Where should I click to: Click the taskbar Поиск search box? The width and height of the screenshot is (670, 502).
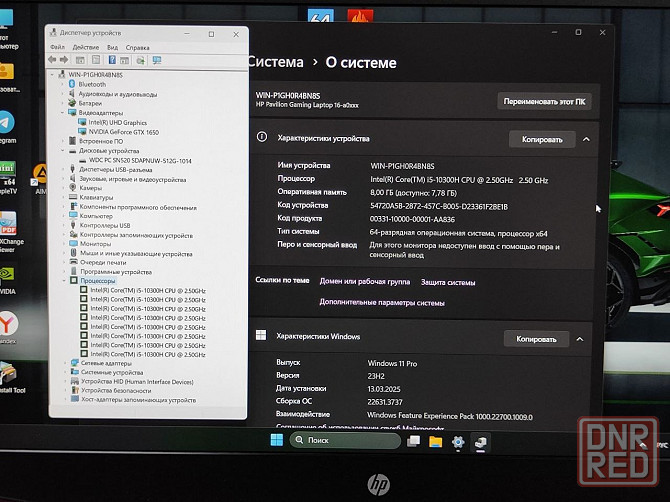345,440
